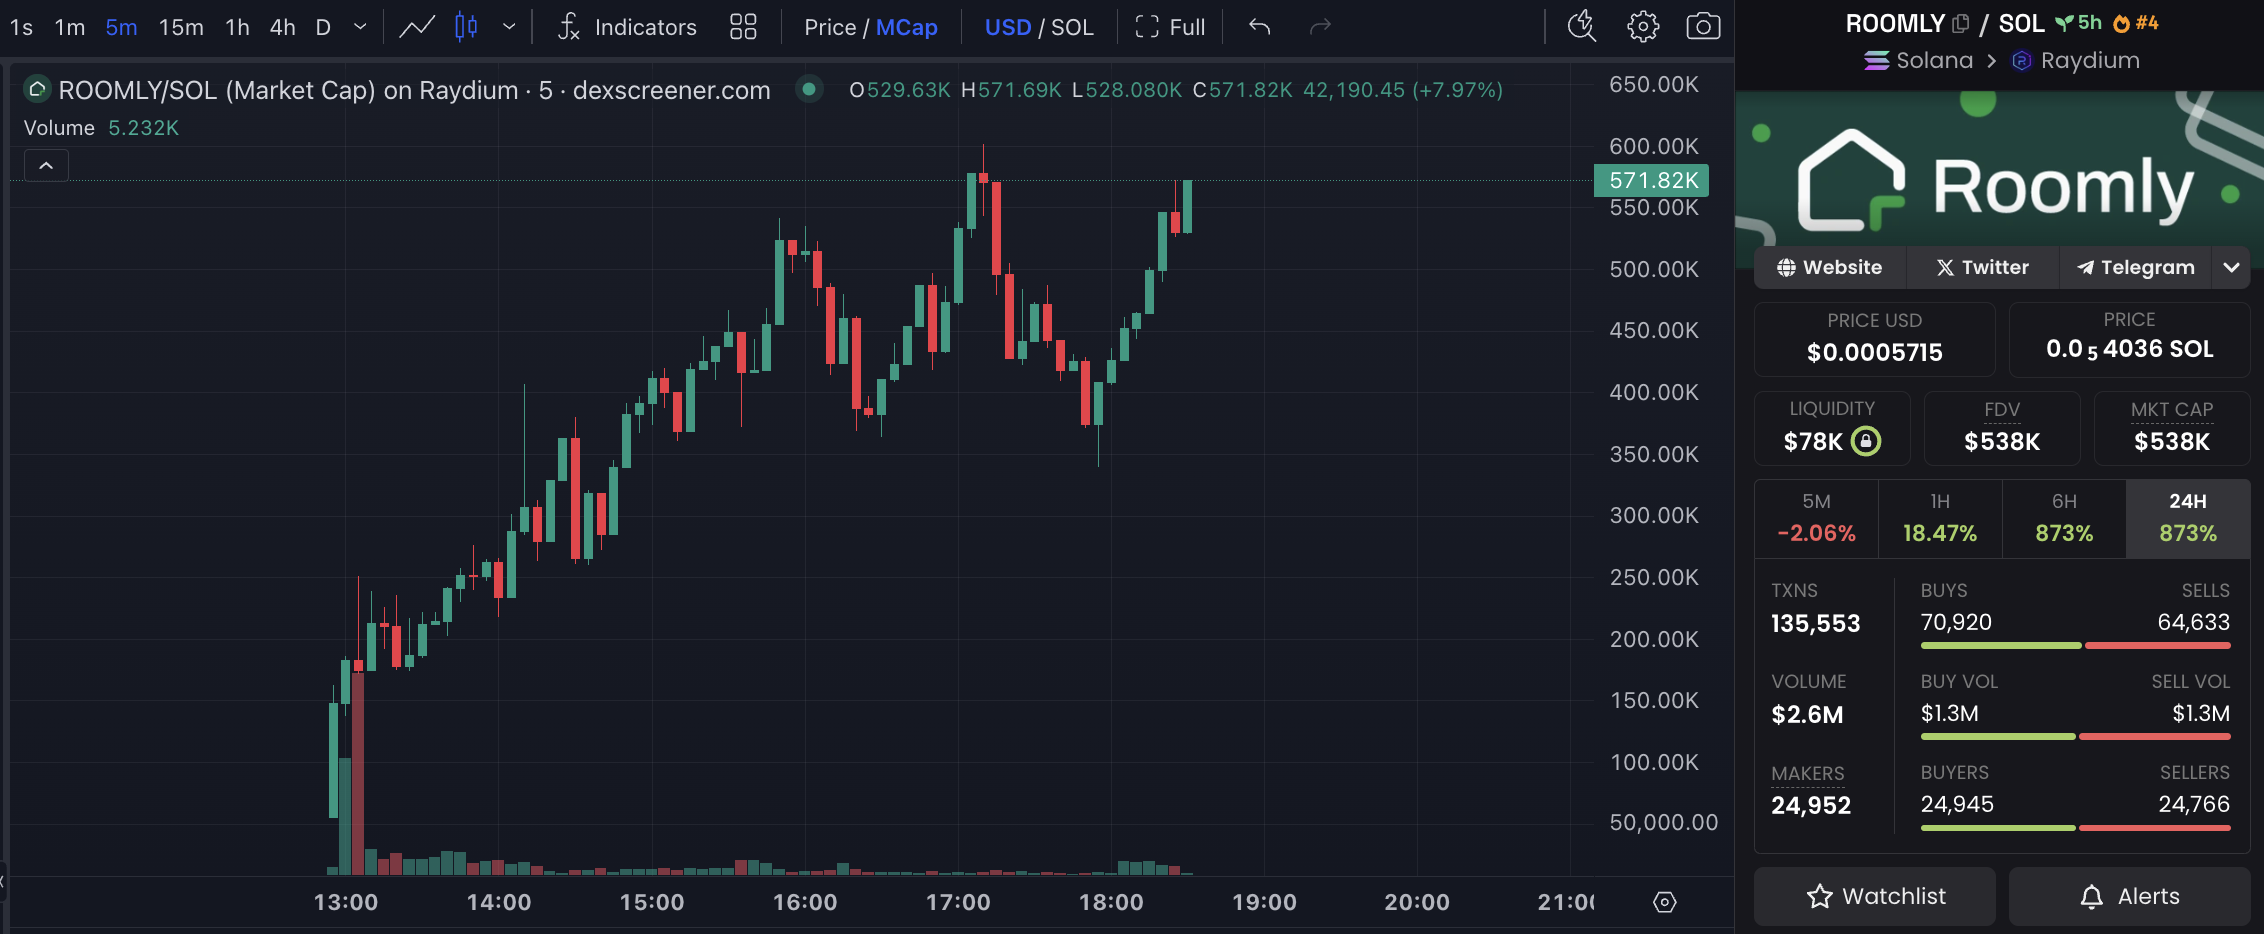Toggle chart to Price display
Viewport: 2264px width, 934px height.
829,27
